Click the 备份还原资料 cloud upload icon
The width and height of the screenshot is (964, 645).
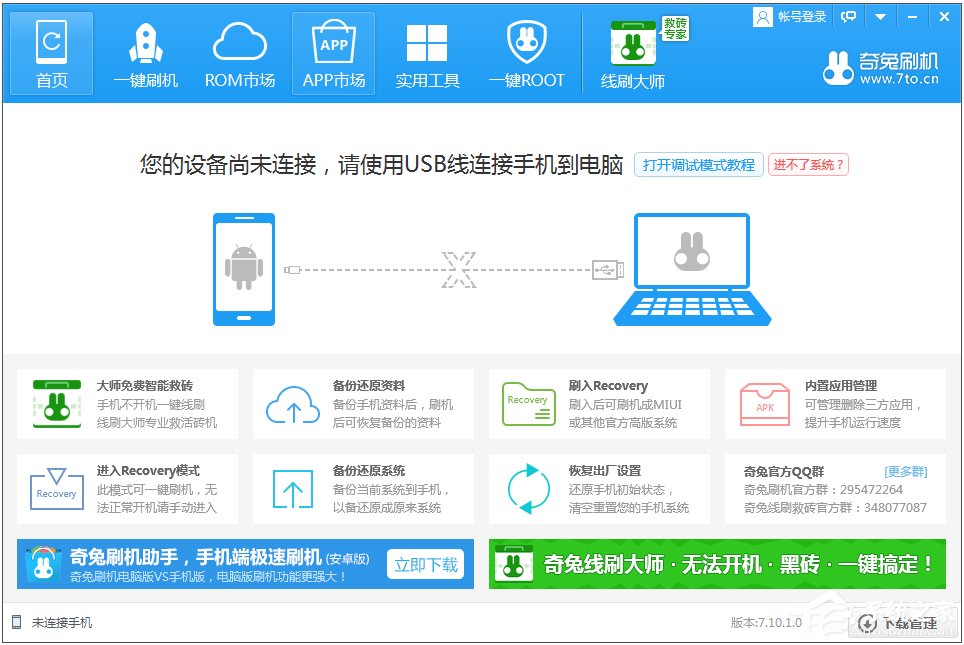[293, 405]
